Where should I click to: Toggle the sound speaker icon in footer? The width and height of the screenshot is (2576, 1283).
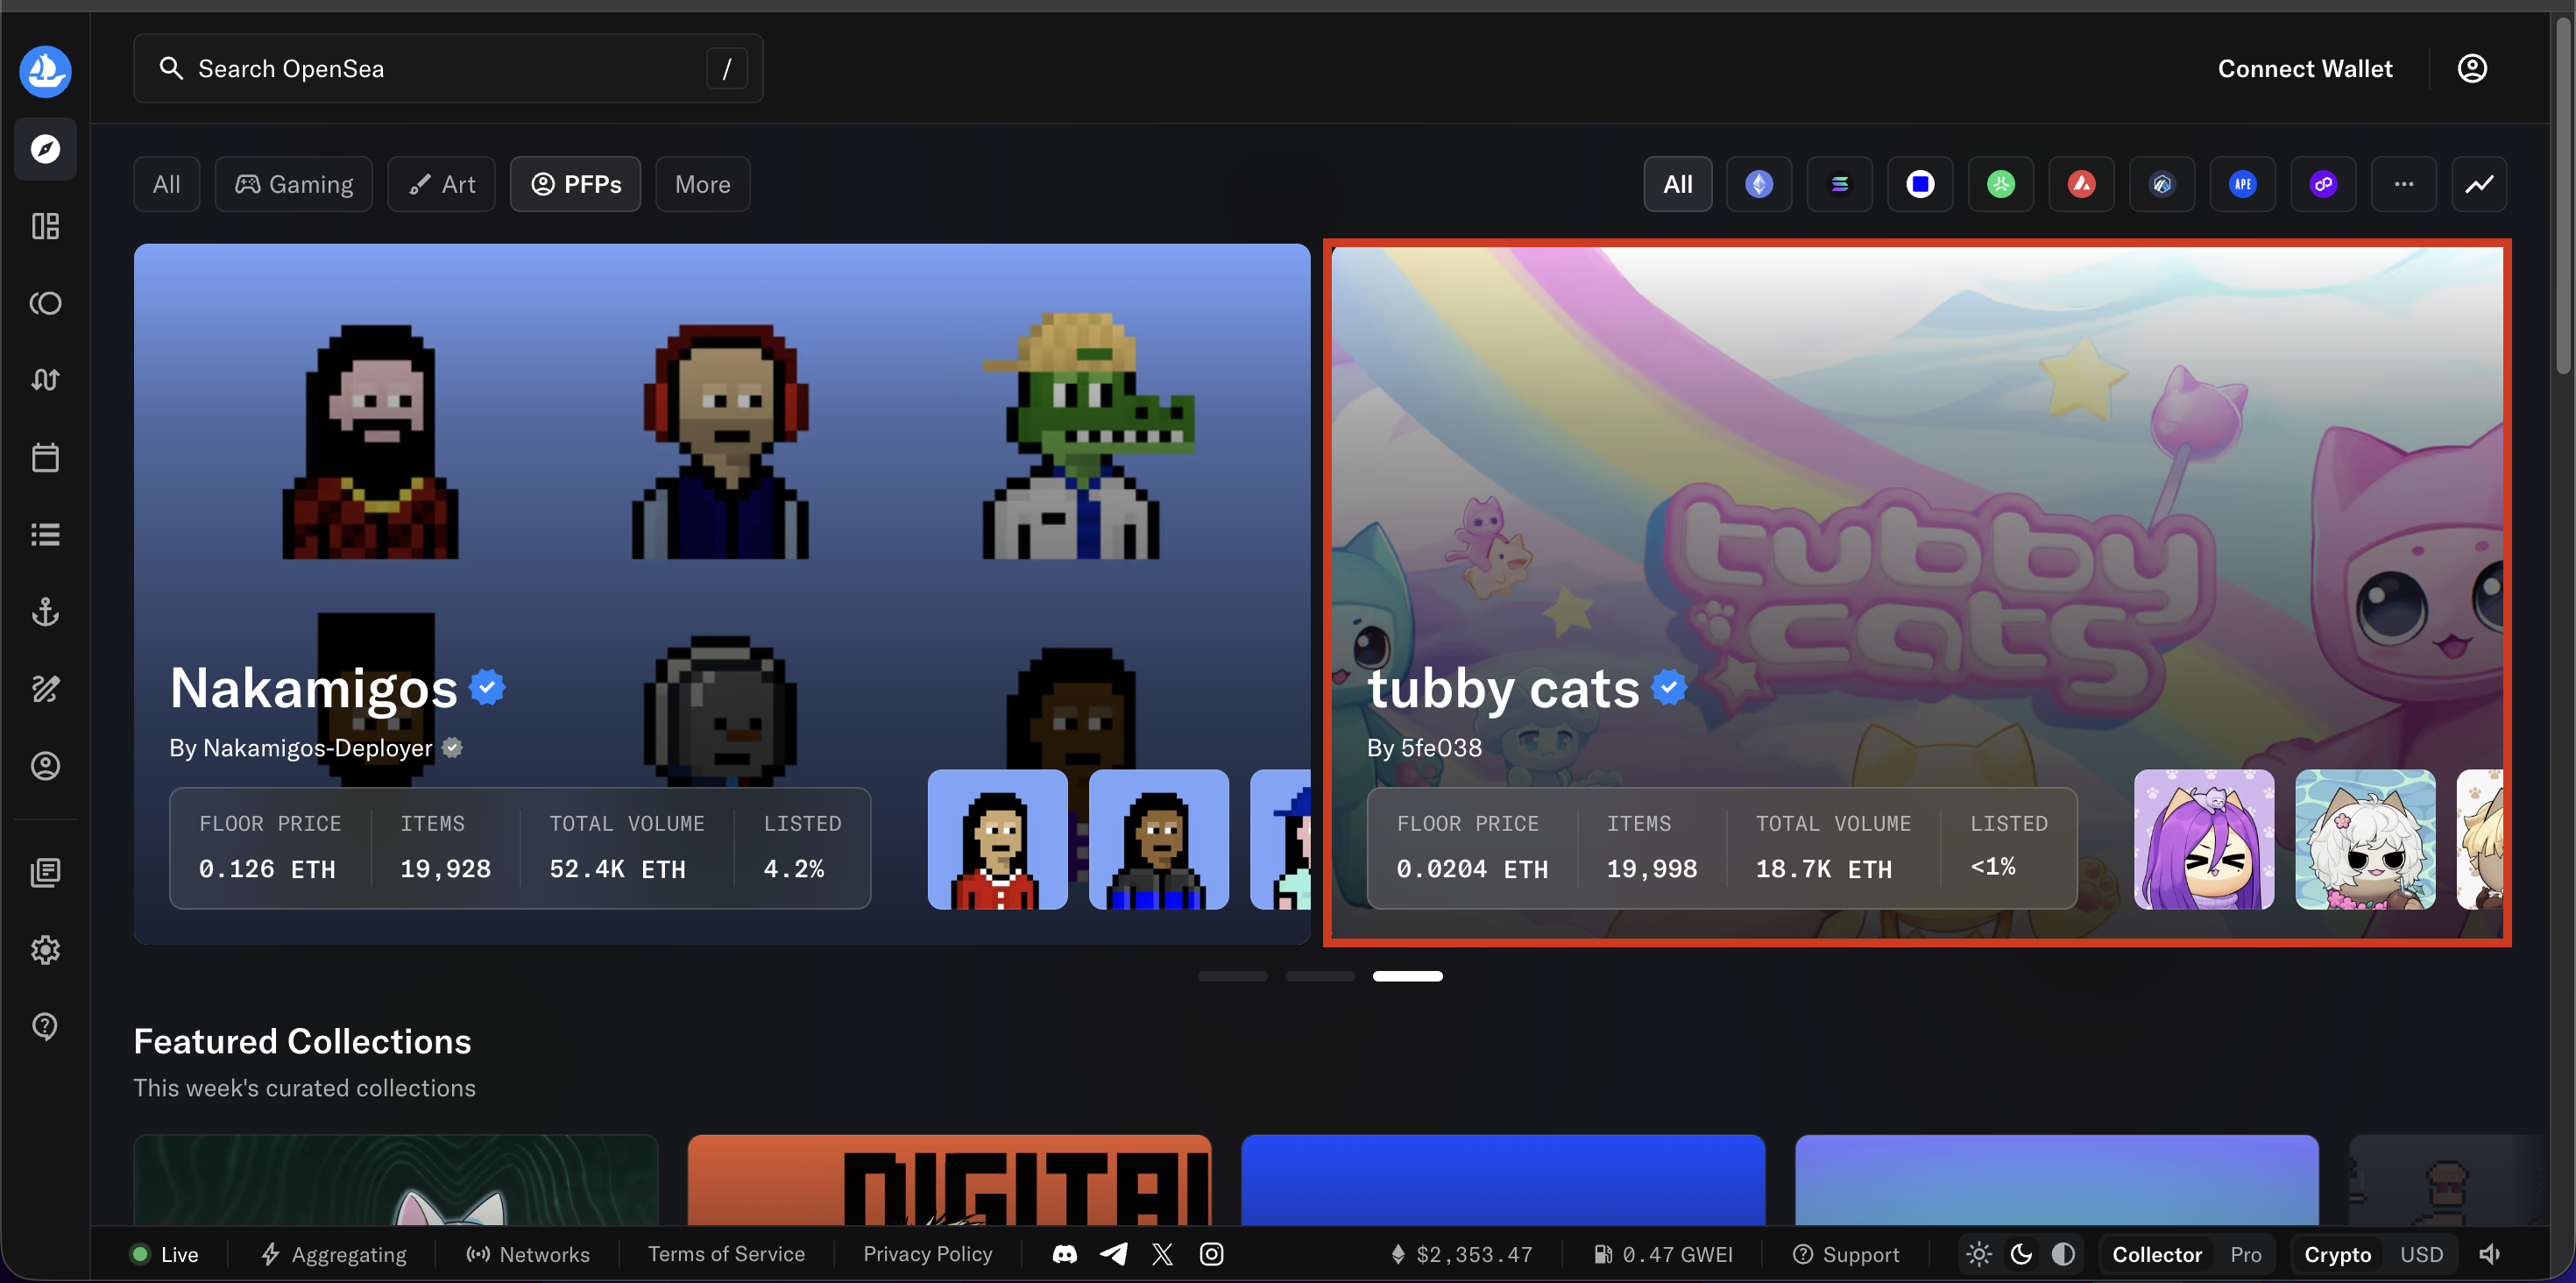click(2489, 1254)
